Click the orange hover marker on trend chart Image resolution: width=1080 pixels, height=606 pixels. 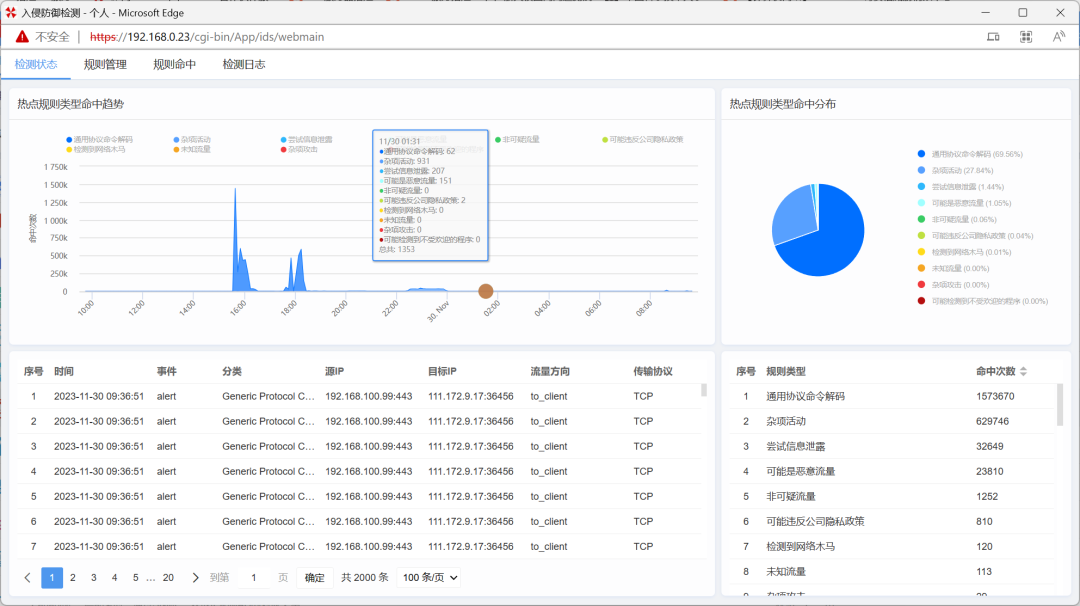coord(486,291)
